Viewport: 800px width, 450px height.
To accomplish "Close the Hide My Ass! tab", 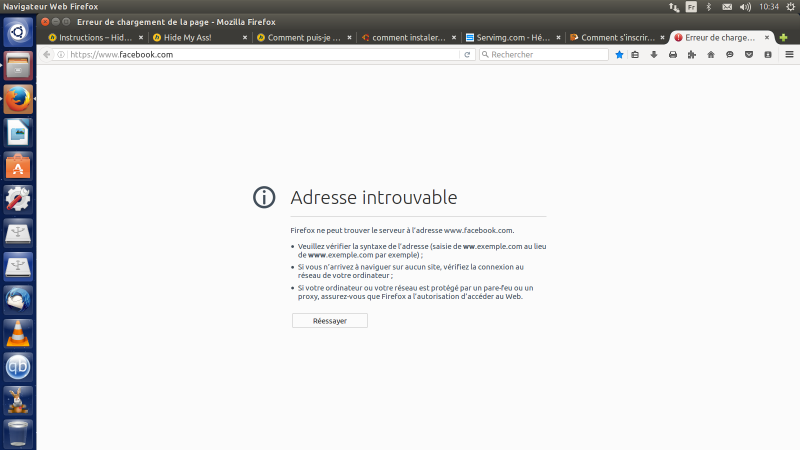I will pos(245,38).
